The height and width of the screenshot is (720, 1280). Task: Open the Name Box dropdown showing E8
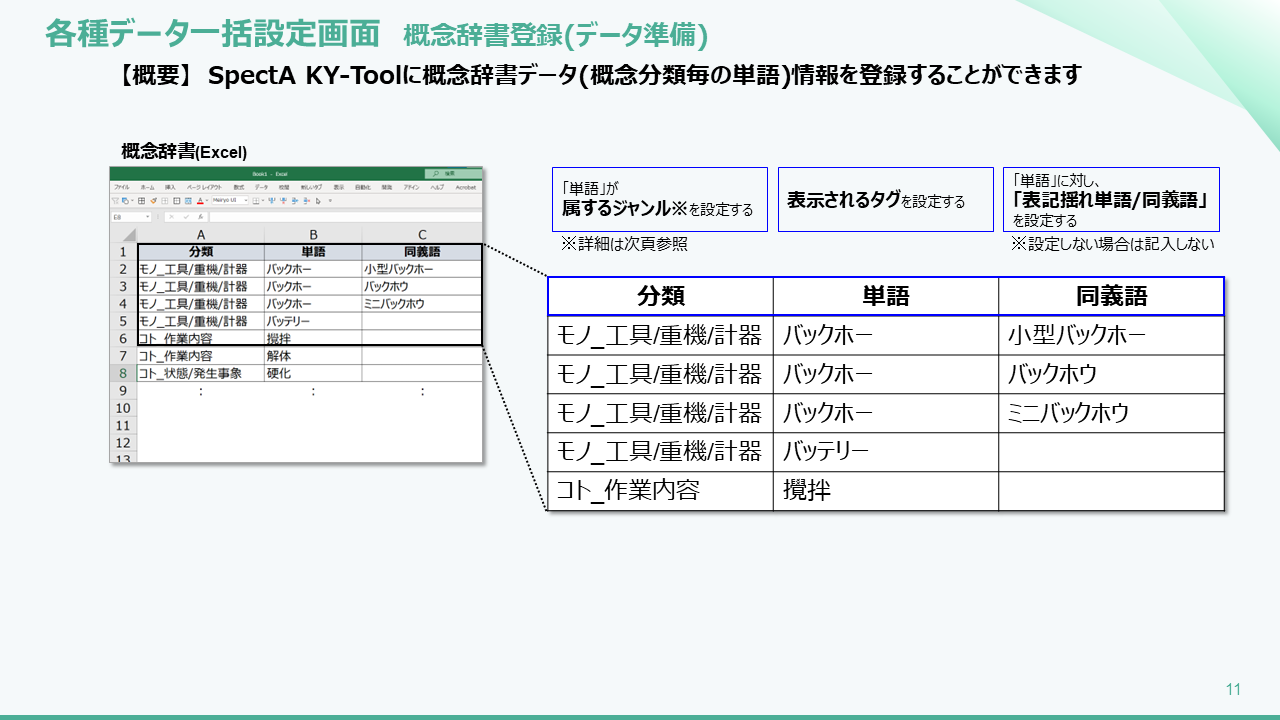[147, 215]
